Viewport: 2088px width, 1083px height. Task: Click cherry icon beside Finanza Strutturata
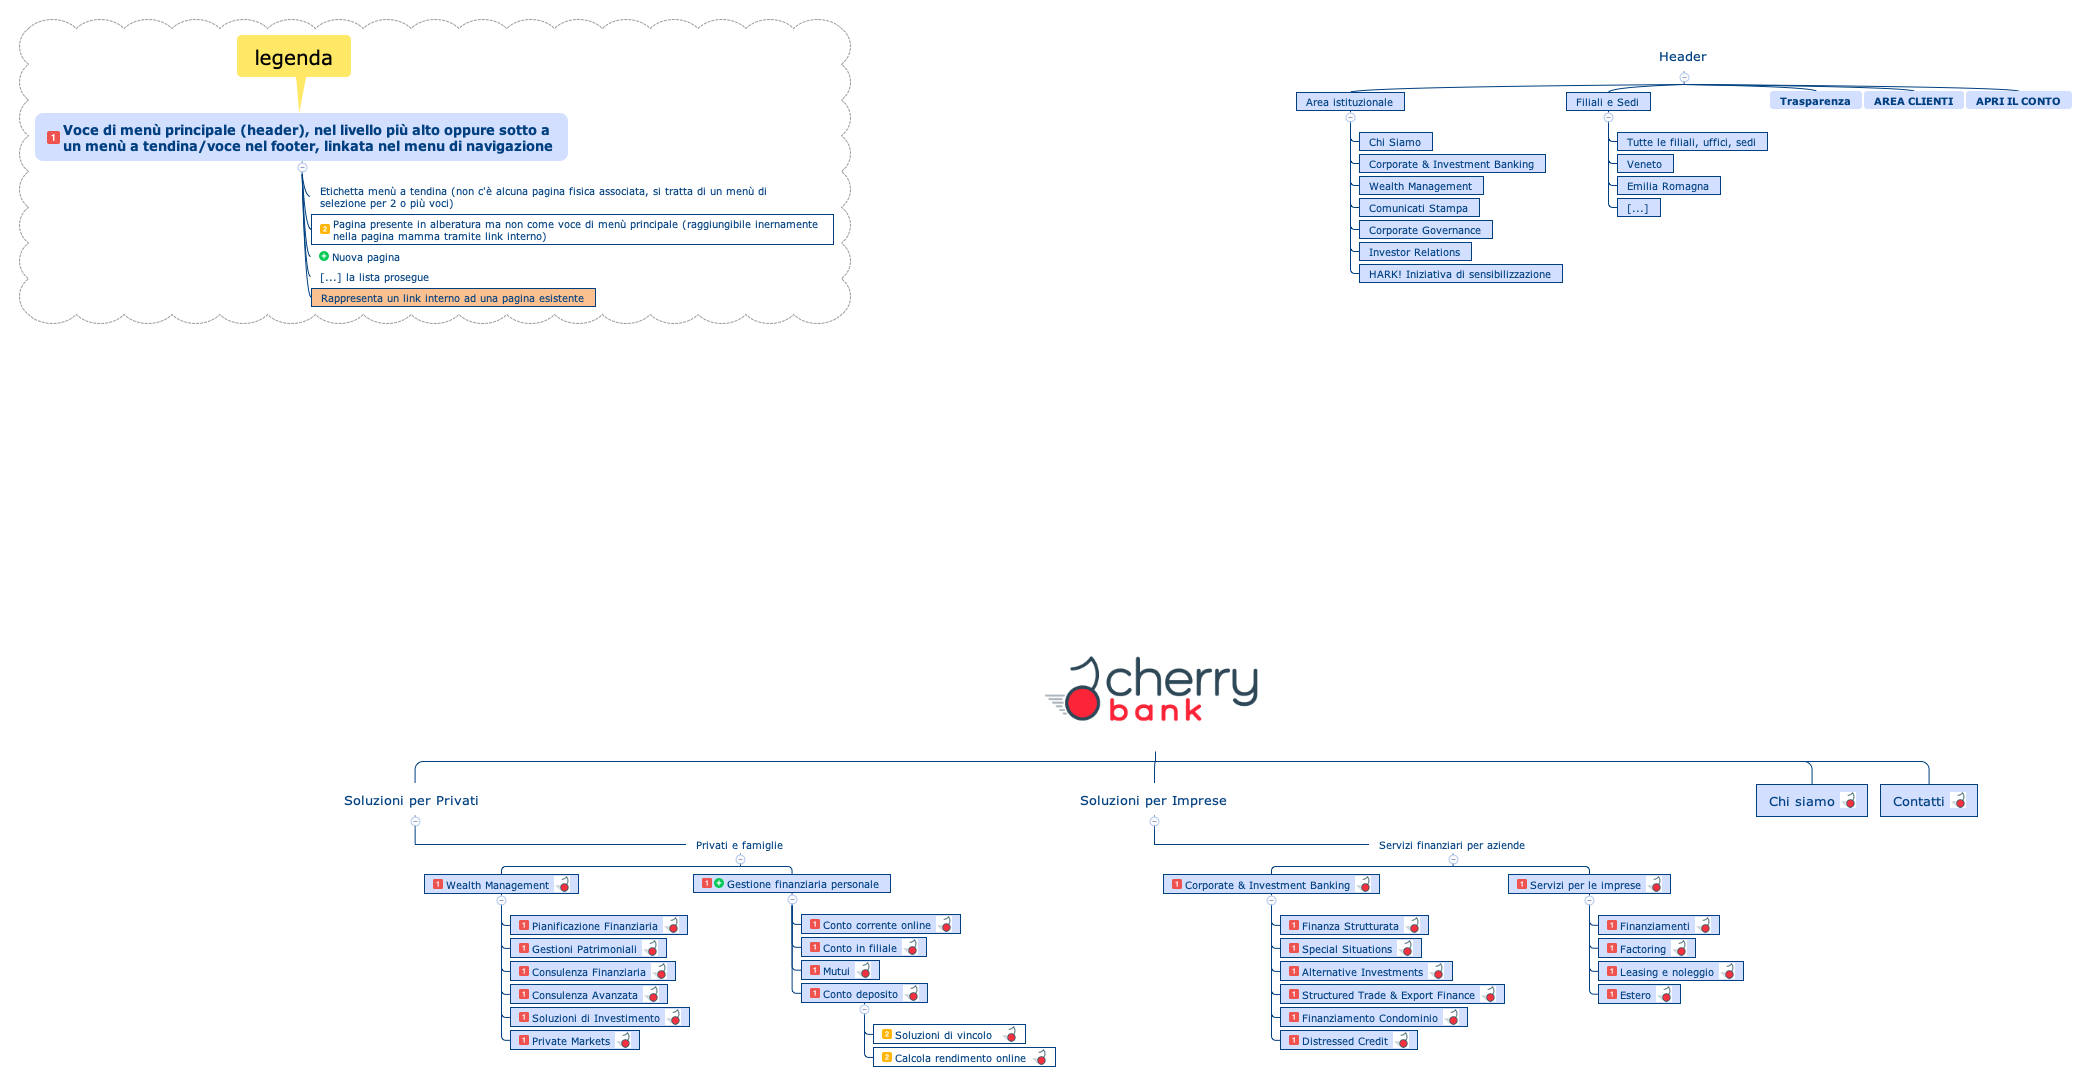click(x=1415, y=925)
